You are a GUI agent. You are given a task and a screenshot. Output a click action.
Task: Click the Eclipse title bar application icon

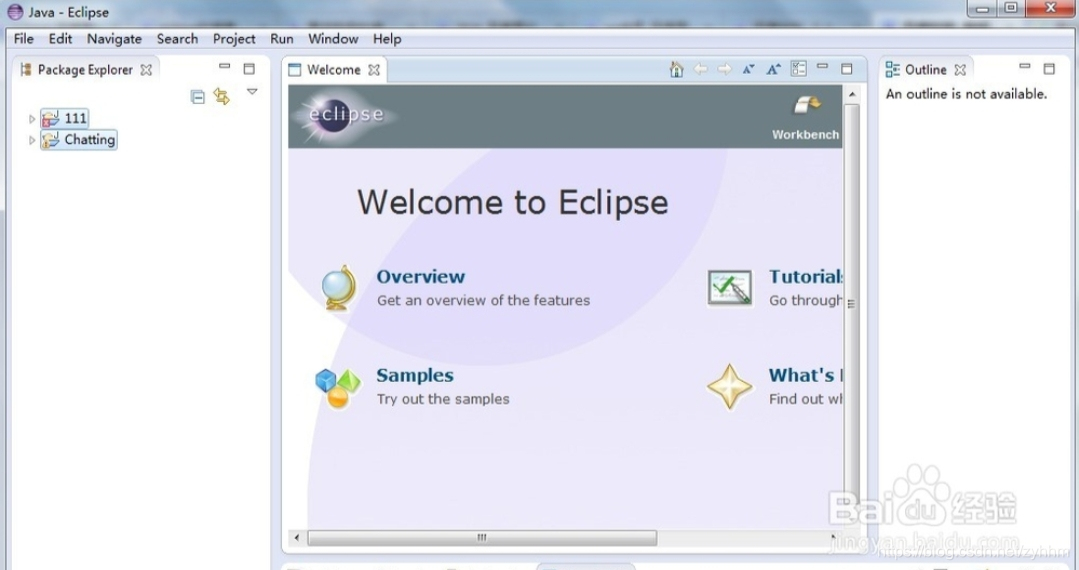click(x=14, y=12)
